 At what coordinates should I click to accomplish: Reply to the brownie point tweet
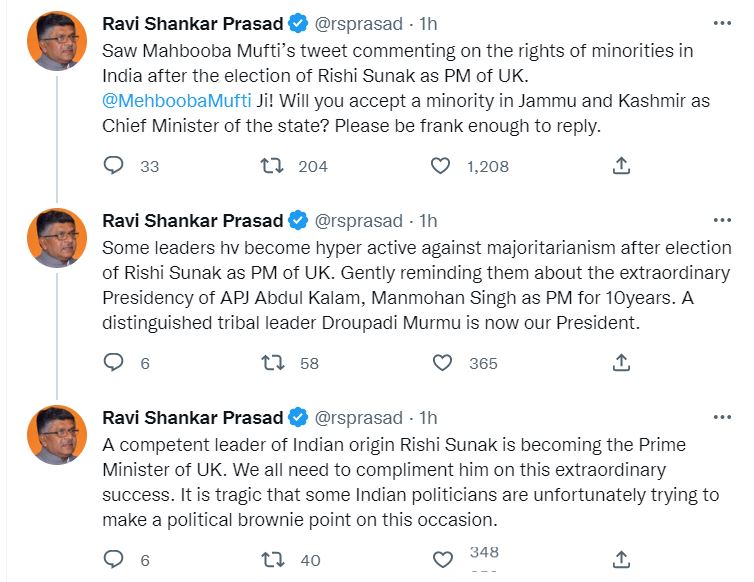pyautogui.click(x=114, y=560)
